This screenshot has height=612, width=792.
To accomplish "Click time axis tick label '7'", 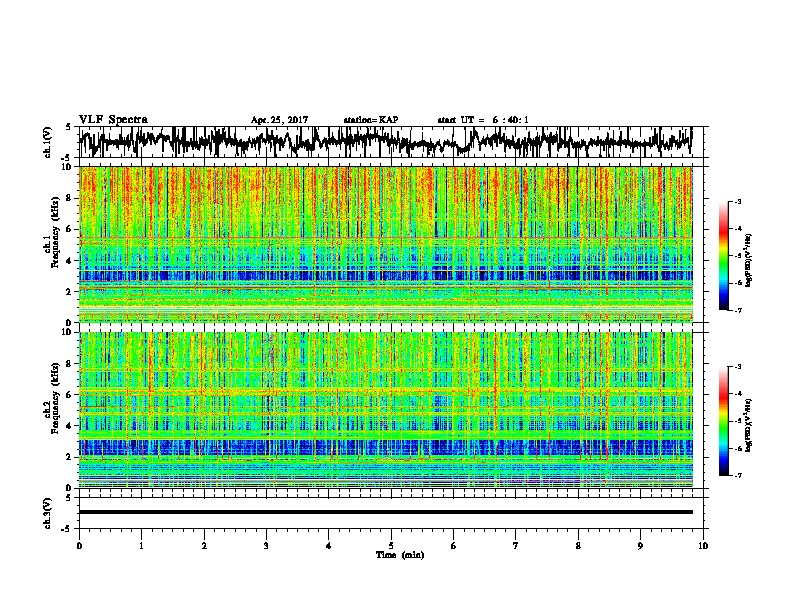I will (516, 546).
